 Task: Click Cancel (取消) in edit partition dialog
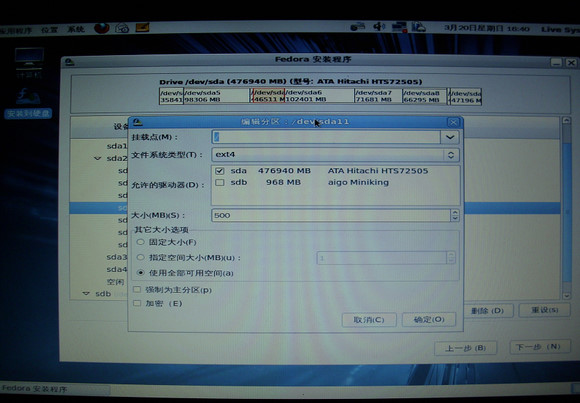369,320
